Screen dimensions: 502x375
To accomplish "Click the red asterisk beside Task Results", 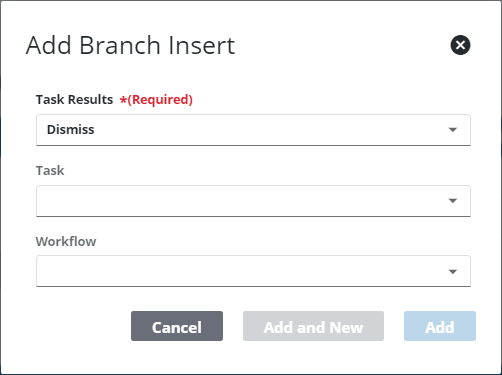I will (x=123, y=100).
